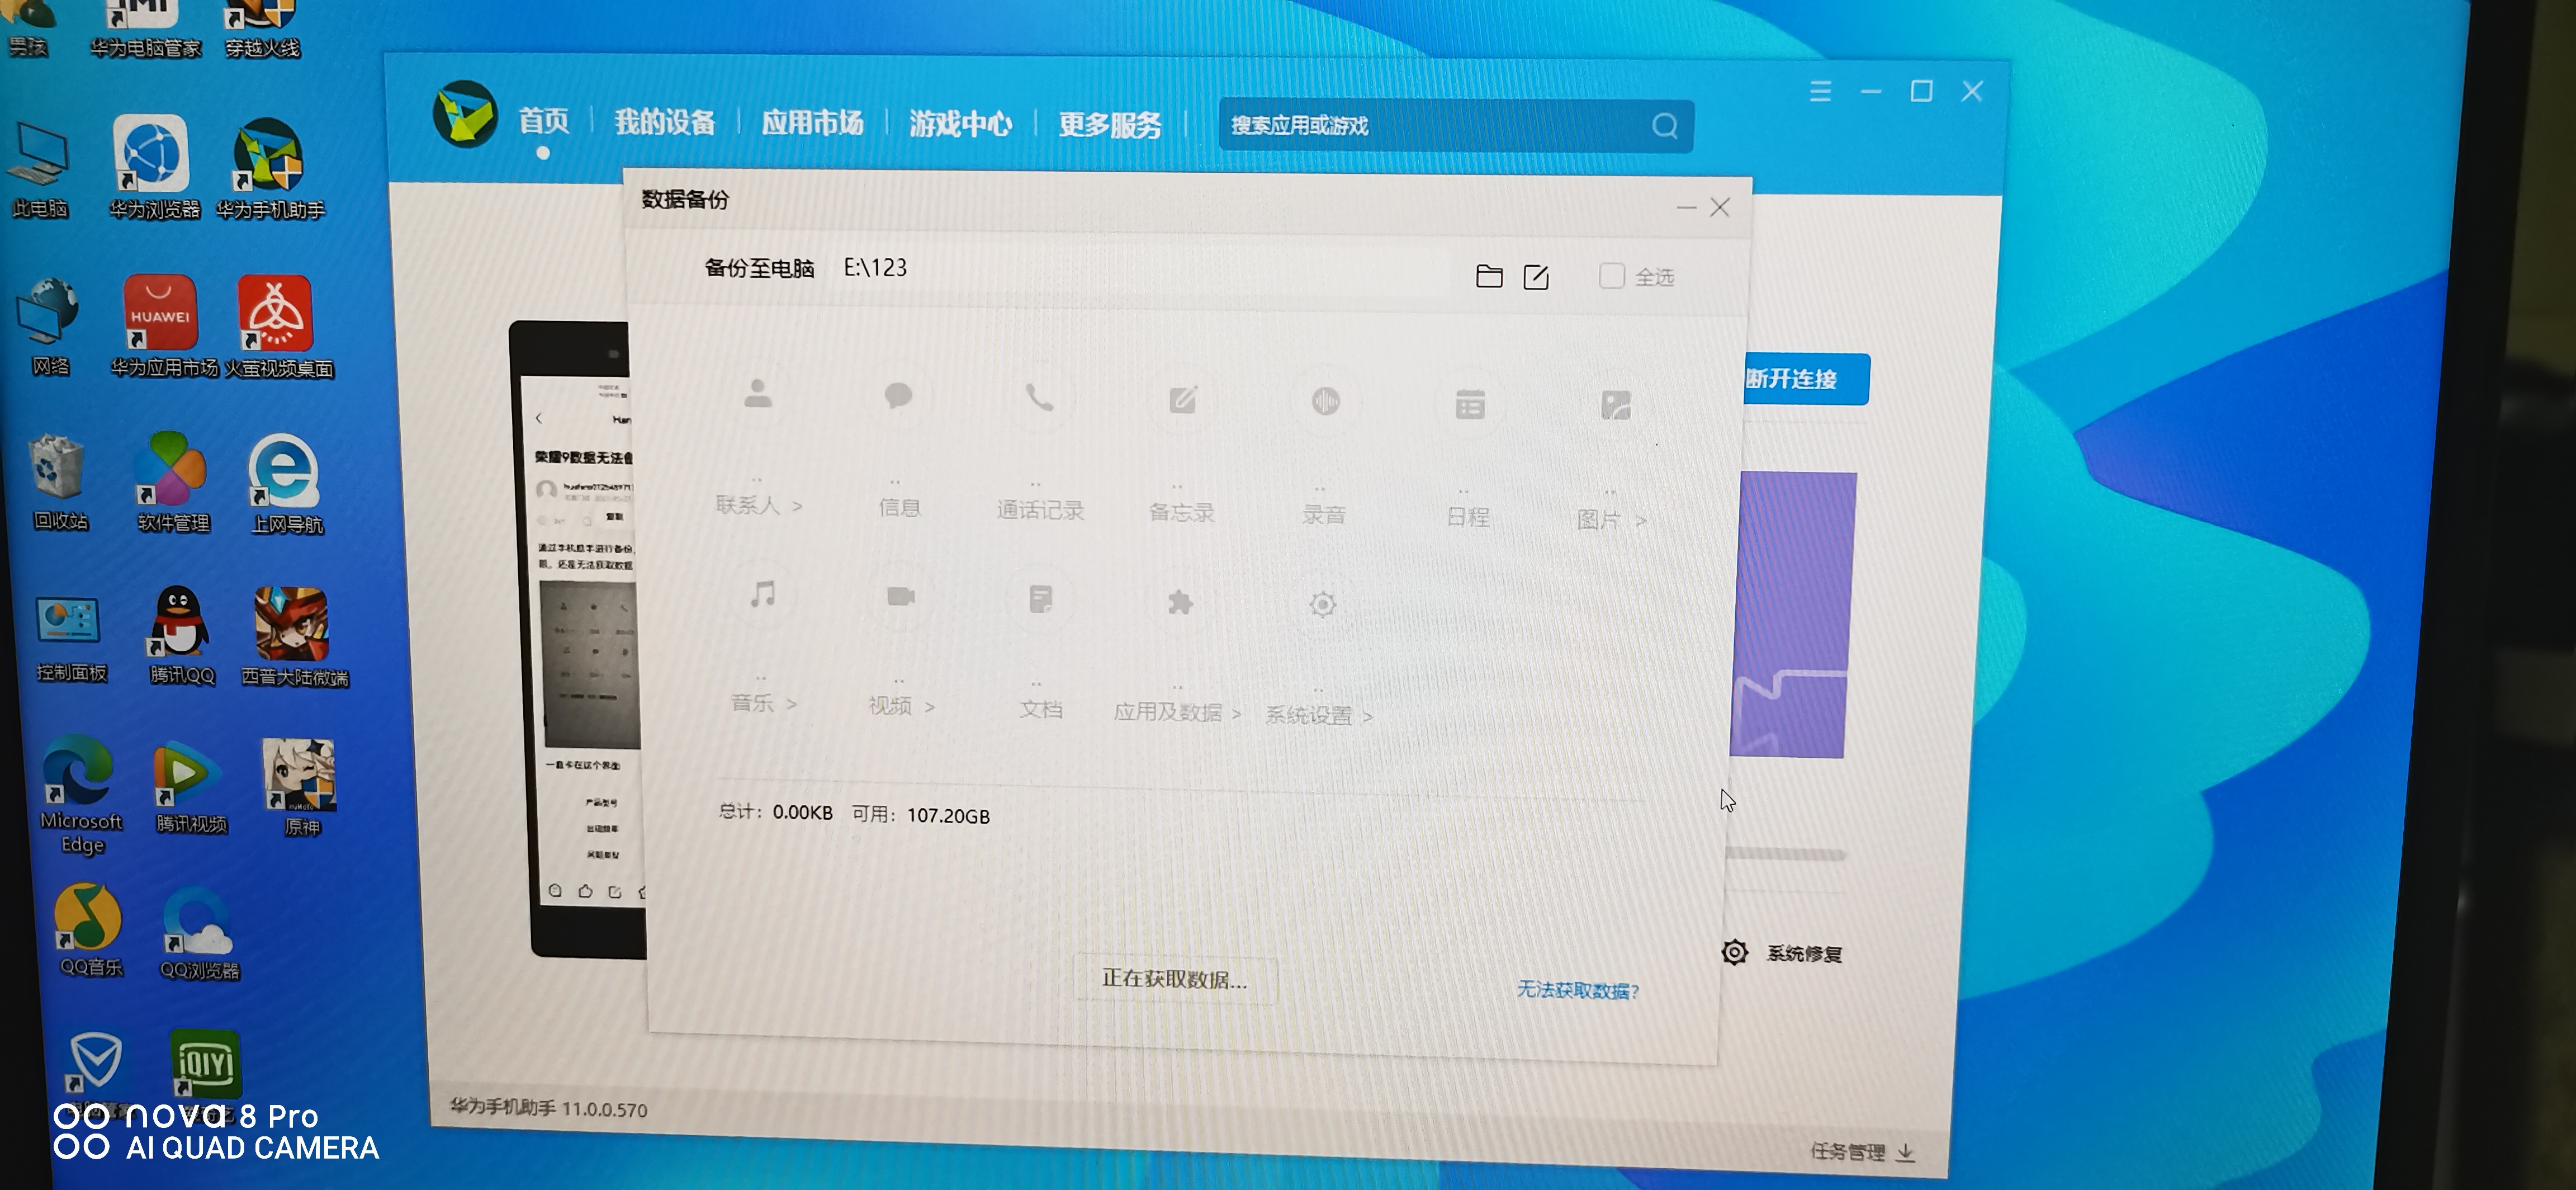
Task: Select the video (视频) backup icon
Action: (901, 597)
